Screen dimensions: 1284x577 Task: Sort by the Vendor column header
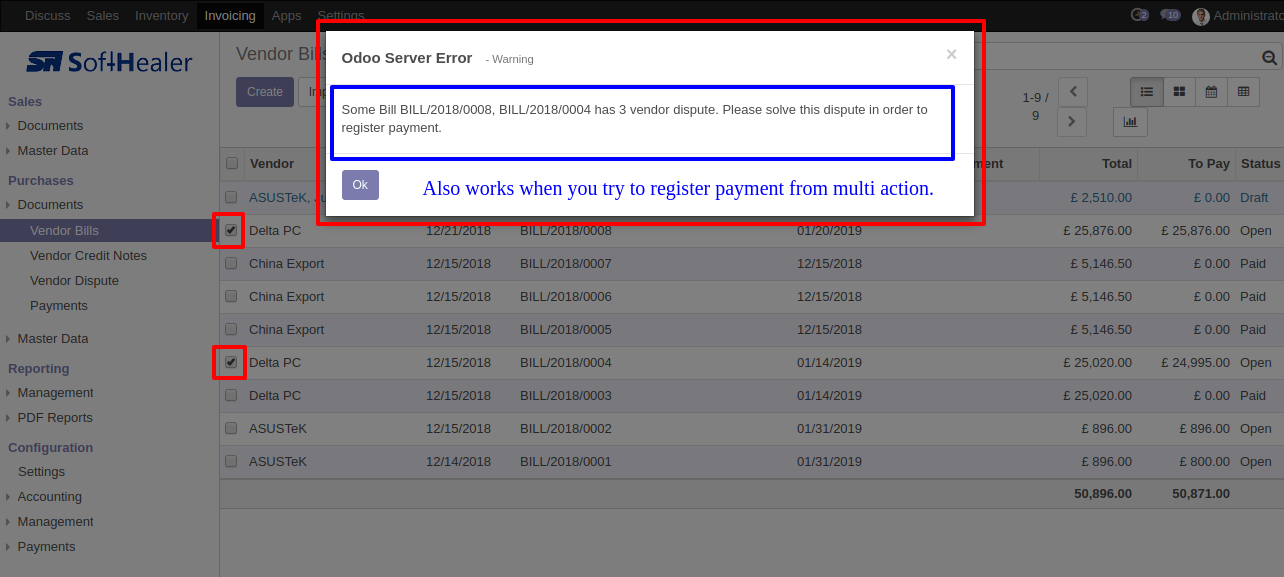coord(272,164)
